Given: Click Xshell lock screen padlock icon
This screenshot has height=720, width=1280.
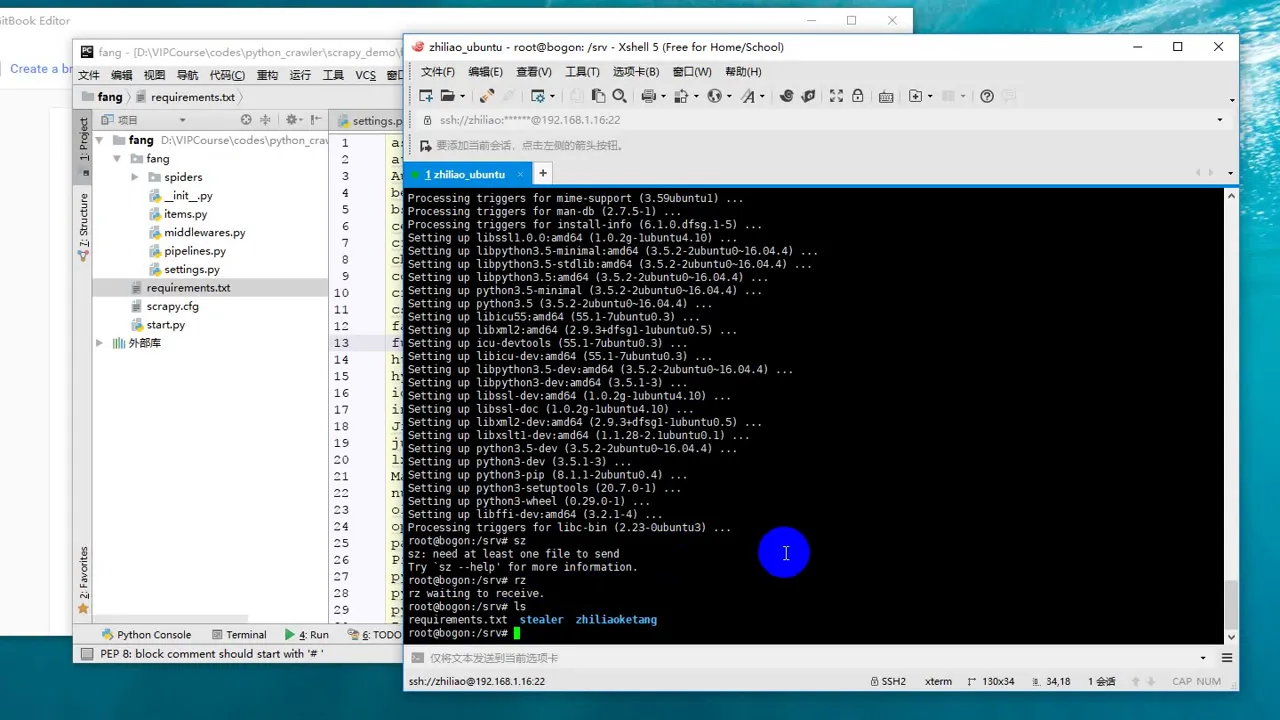Looking at the screenshot, I should (858, 96).
